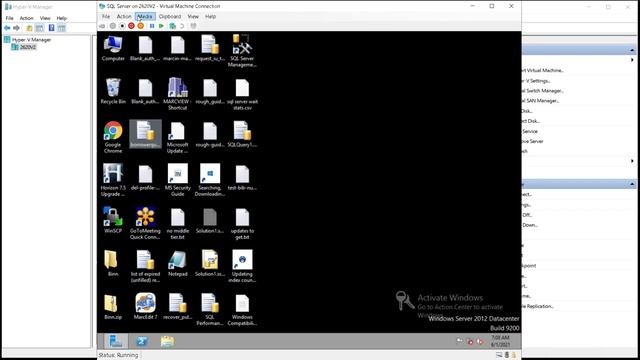Click the red Shut Down VM button
Viewport: 640px width, 360px height.
tap(131, 26)
